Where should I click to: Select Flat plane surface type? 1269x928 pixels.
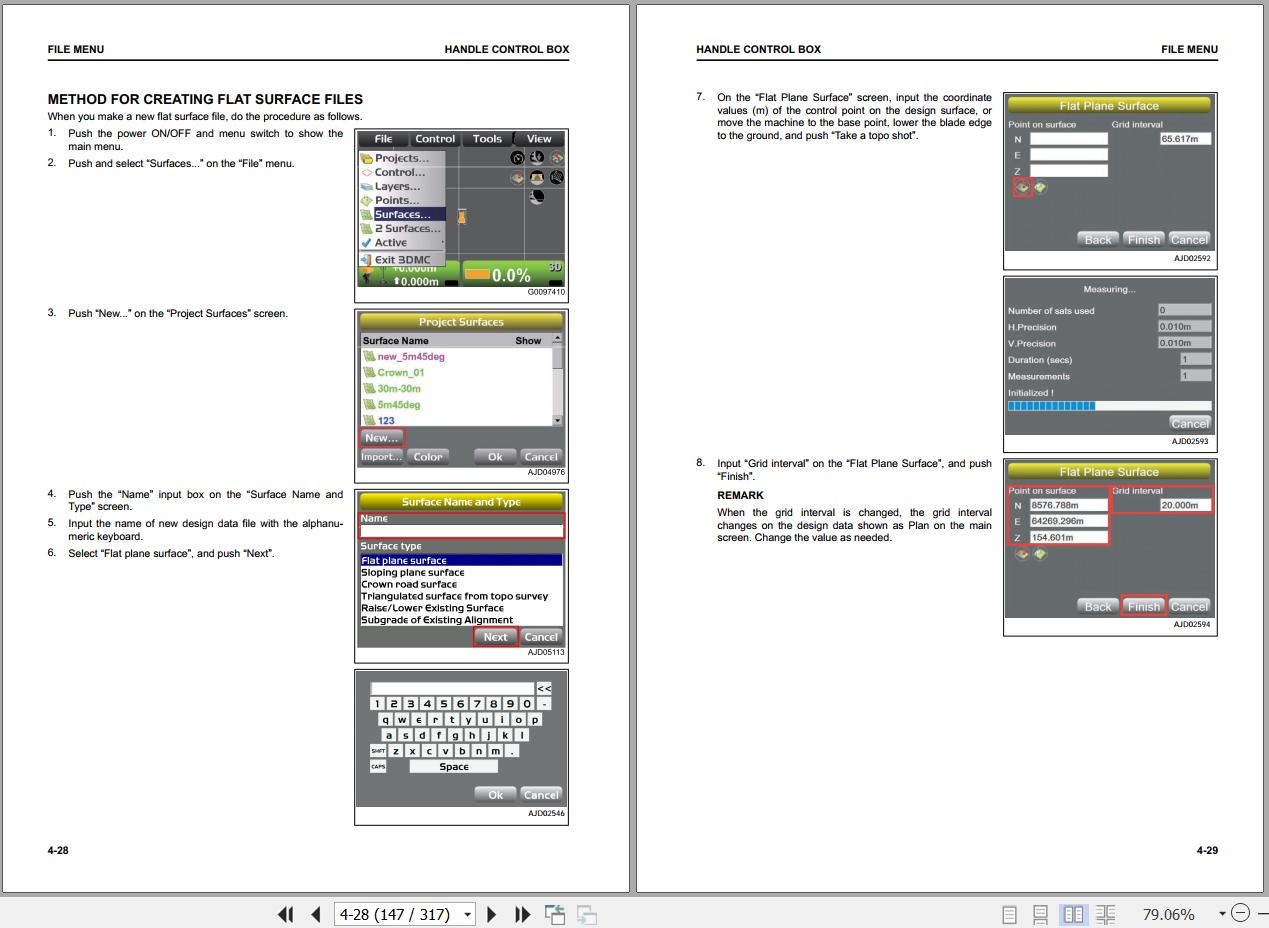point(461,560)
